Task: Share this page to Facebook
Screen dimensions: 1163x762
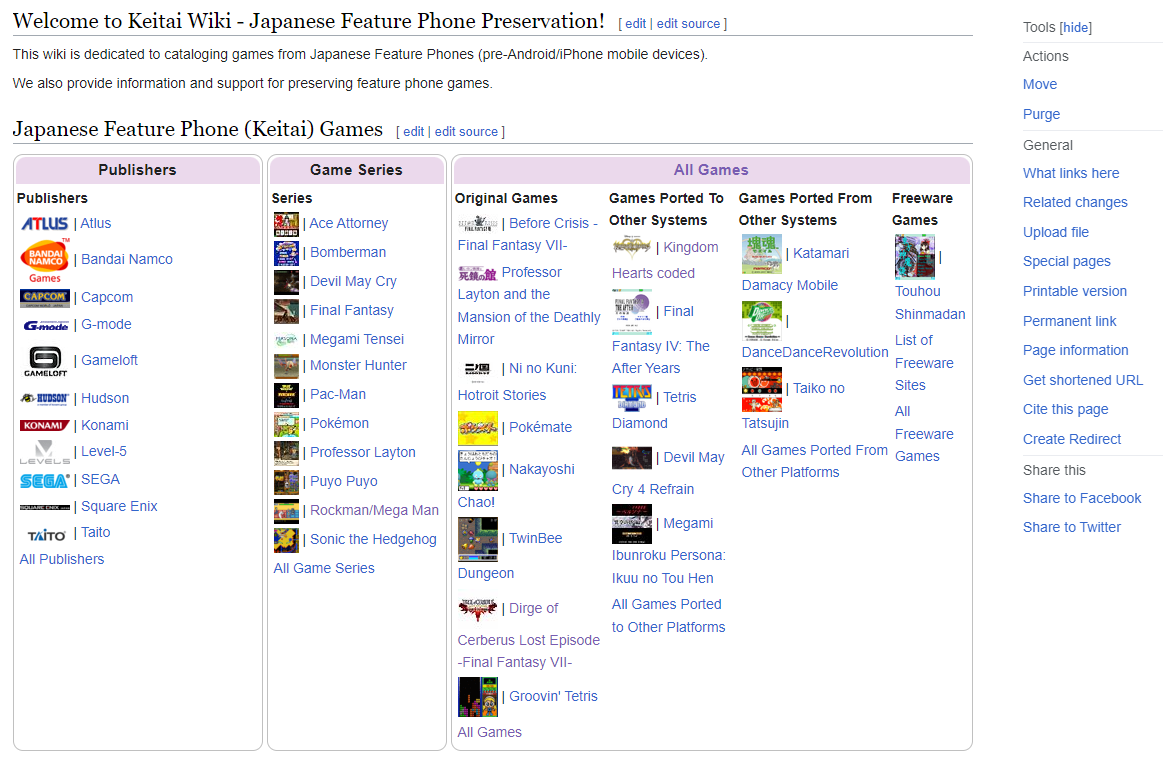Action: coord(1082,499)
